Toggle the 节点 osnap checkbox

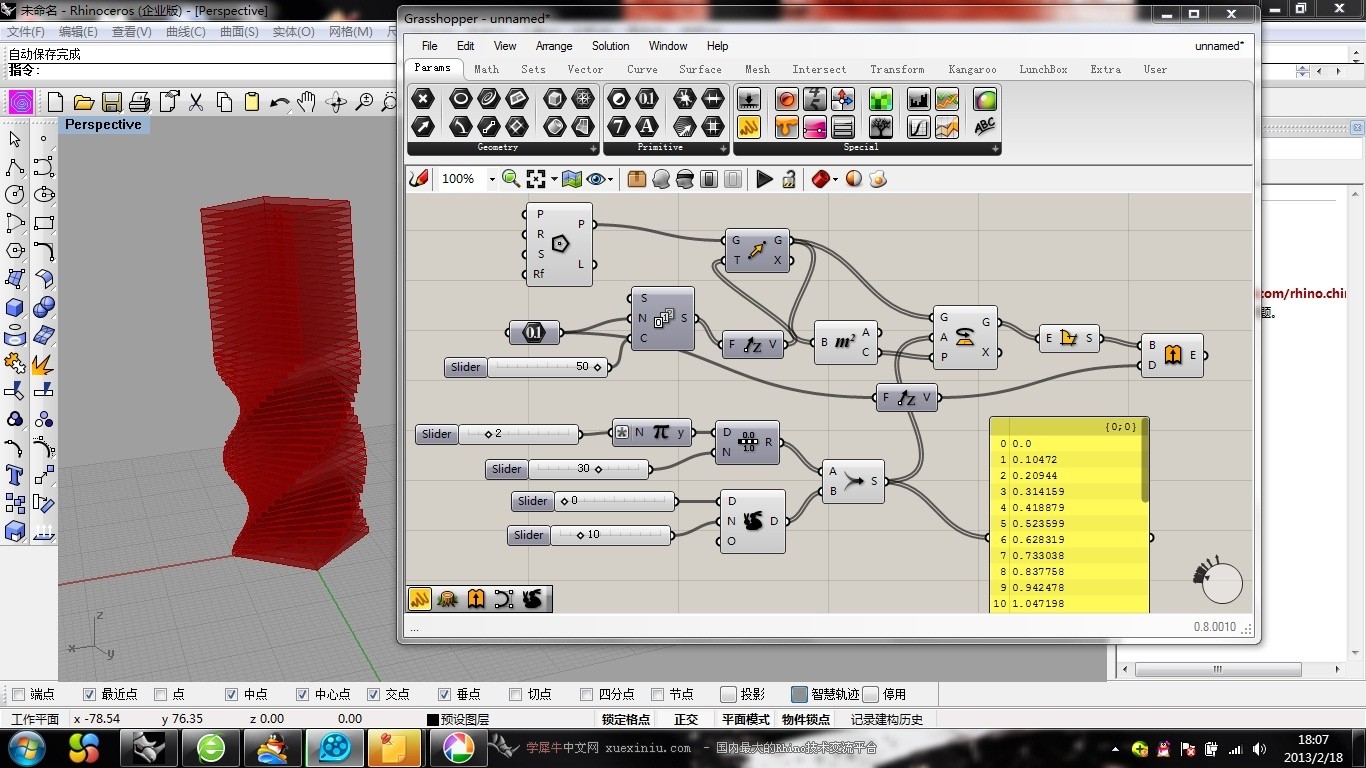[658, 694]
